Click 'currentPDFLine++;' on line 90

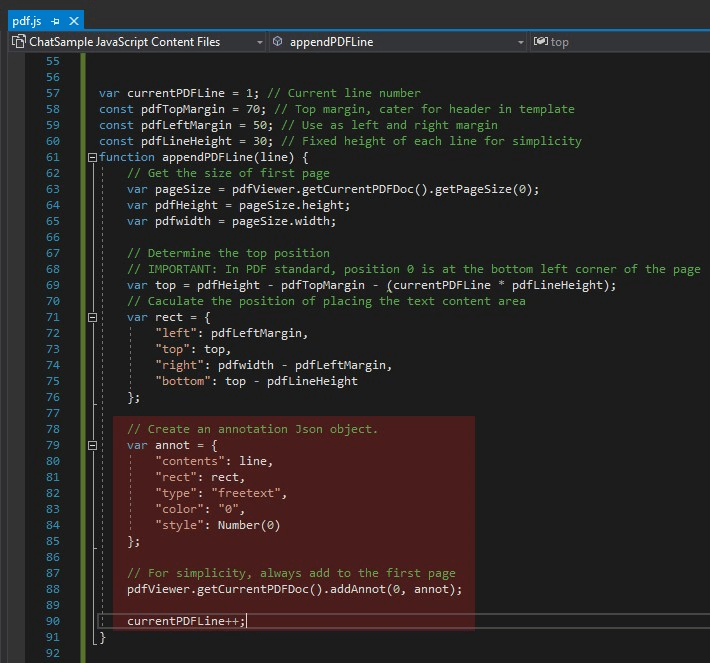click(x=186, y=621)
